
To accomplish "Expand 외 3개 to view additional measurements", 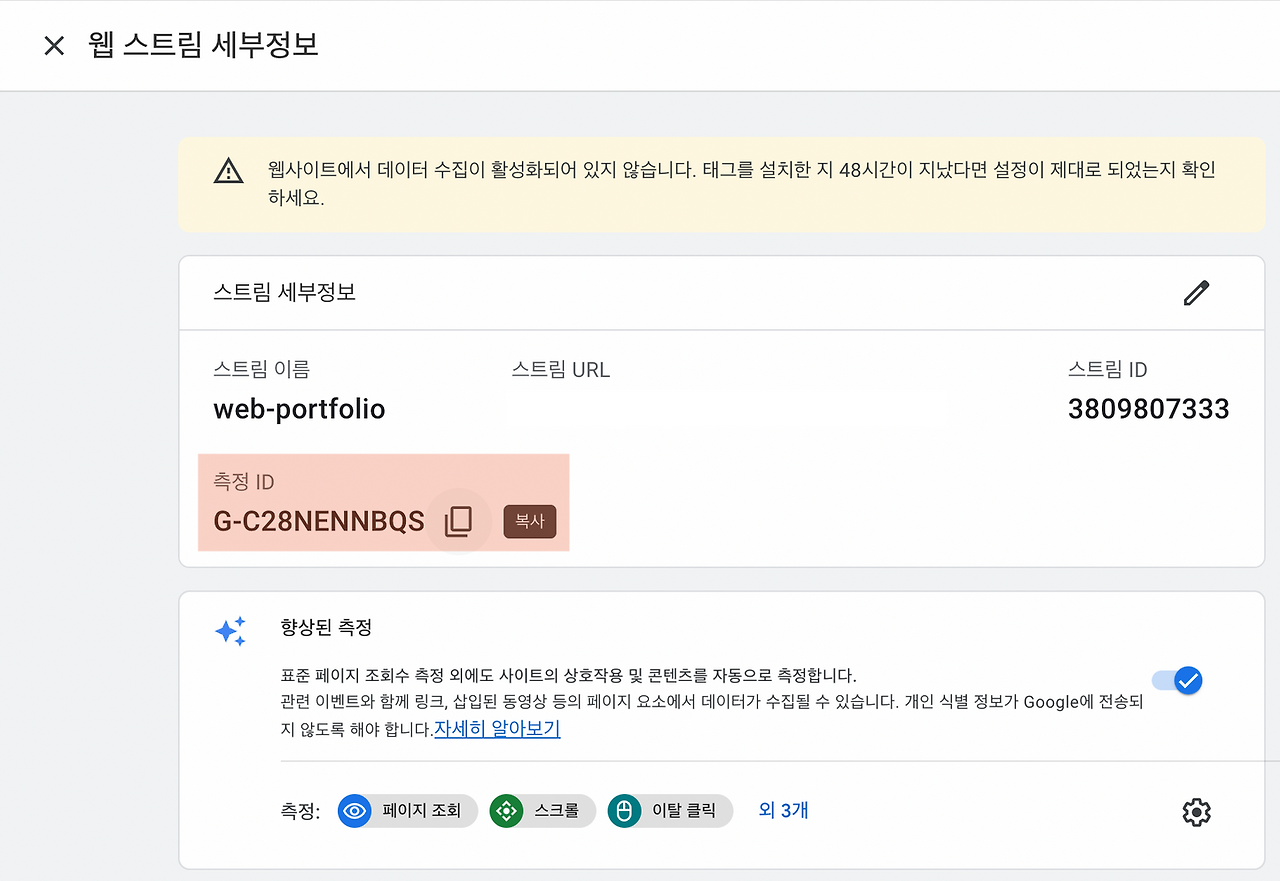I will [x=783, y=810].
